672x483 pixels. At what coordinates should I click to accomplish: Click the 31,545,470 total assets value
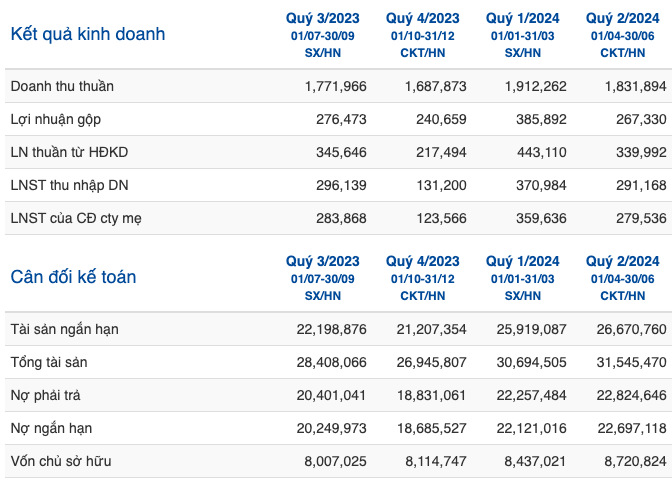(x=632, y=362)
